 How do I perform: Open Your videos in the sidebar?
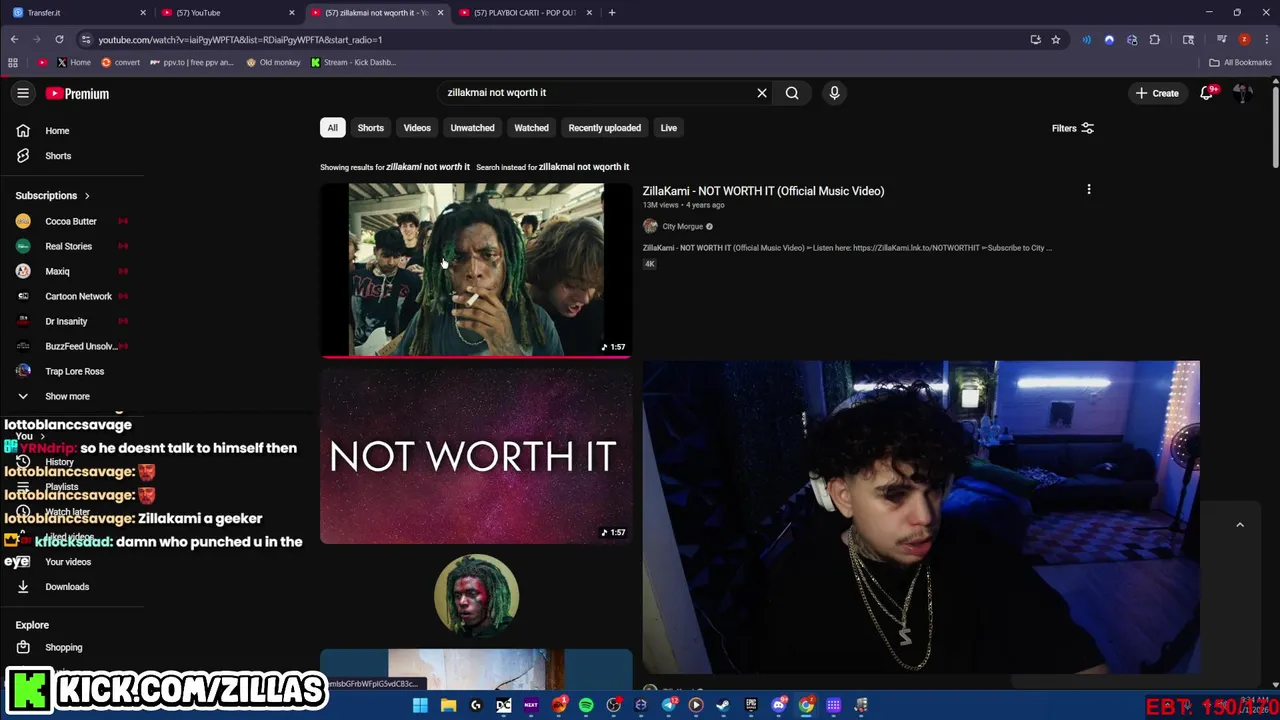[x=68, y=562]
